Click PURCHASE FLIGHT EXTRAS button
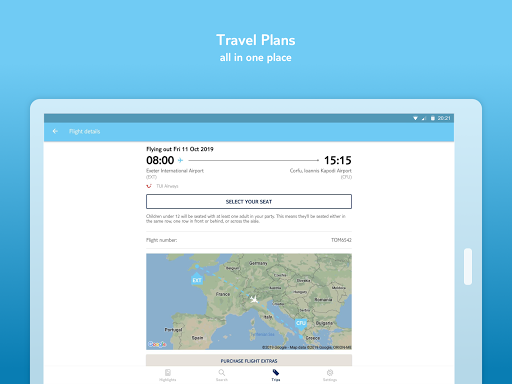 pos(249,360)
